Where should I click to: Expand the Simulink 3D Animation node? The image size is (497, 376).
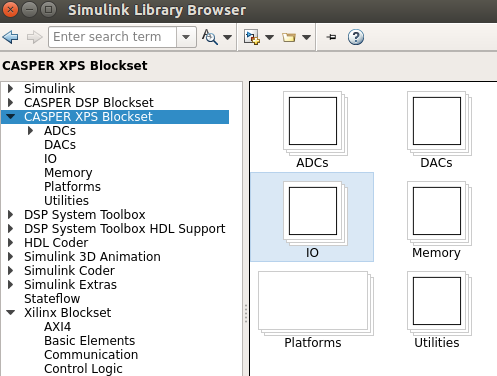(11, 257)
